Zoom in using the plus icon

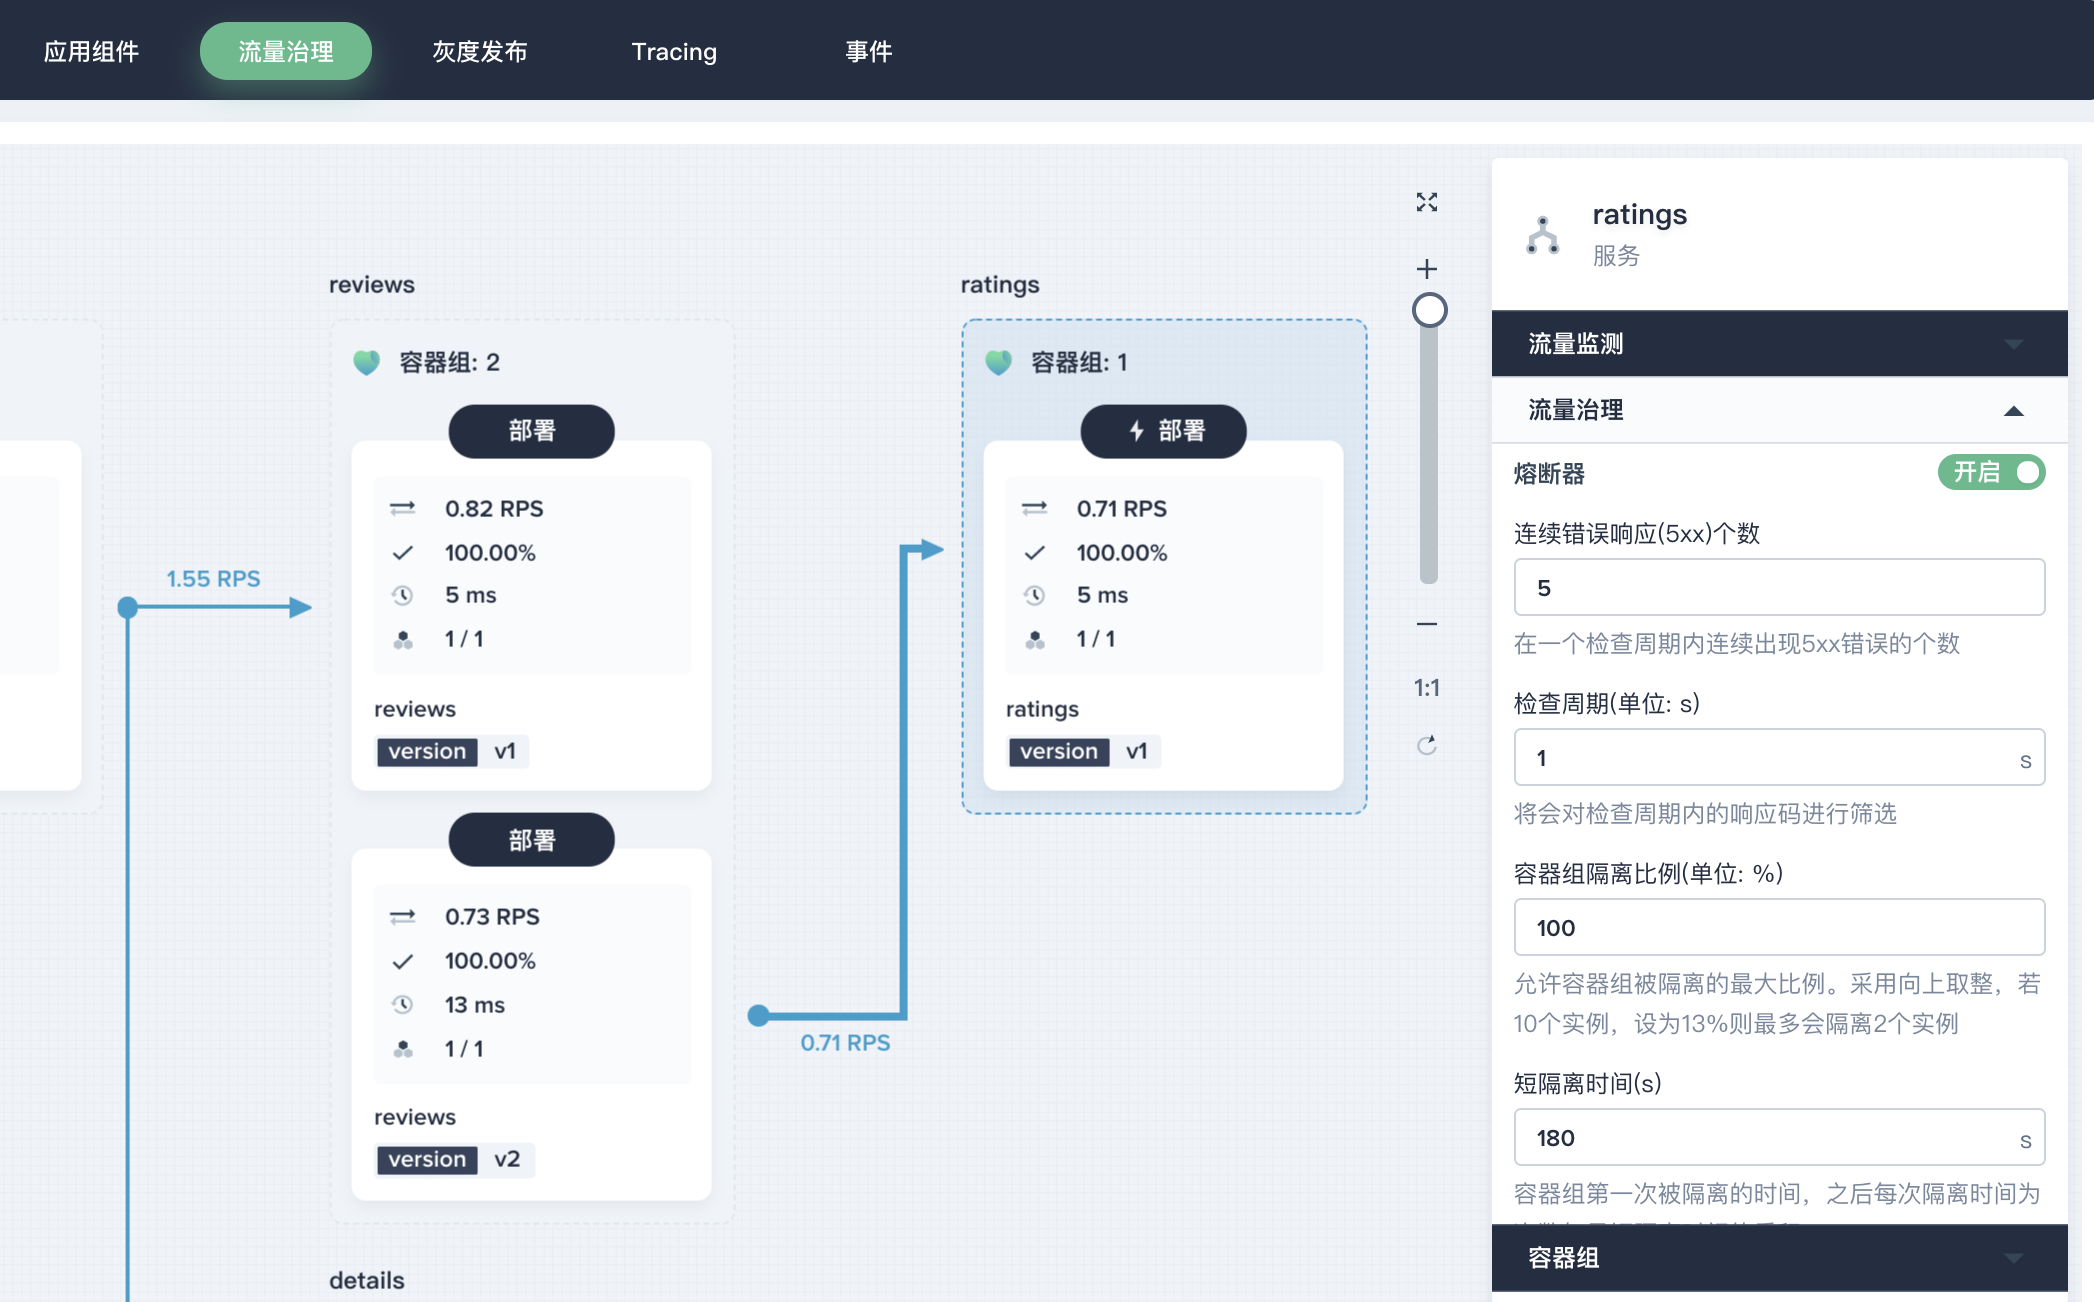point(1427,267)
